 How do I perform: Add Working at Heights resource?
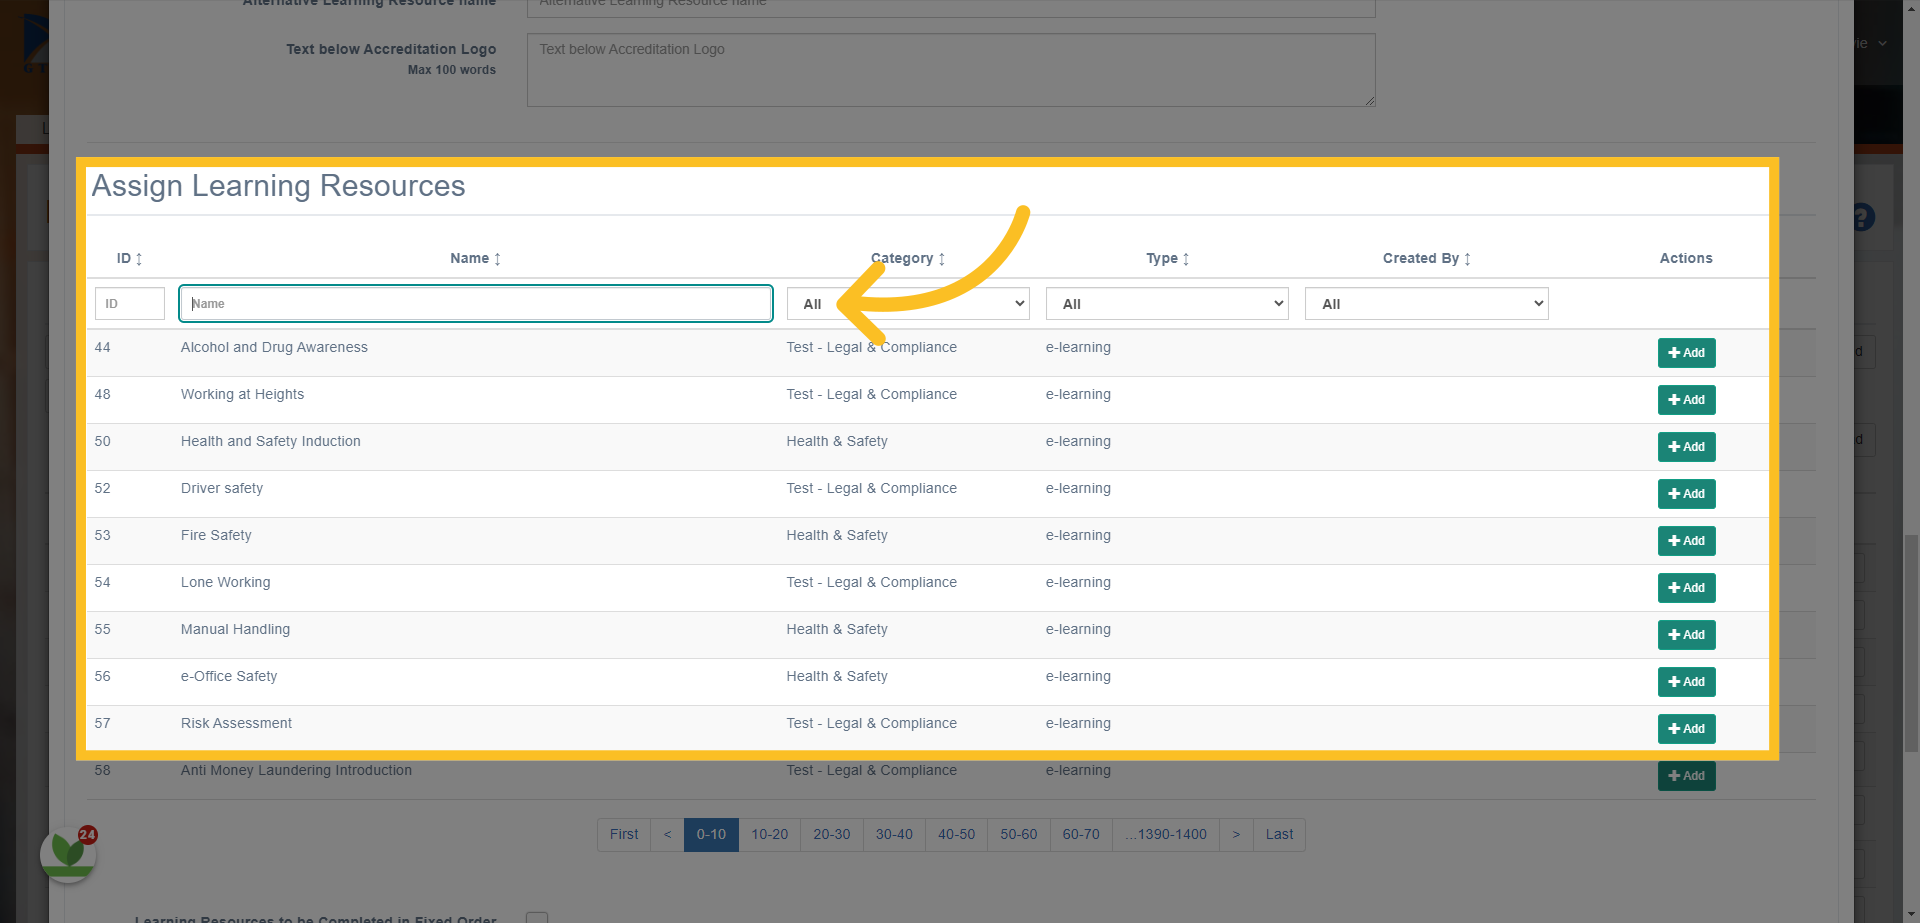(x=1687, y=400)
